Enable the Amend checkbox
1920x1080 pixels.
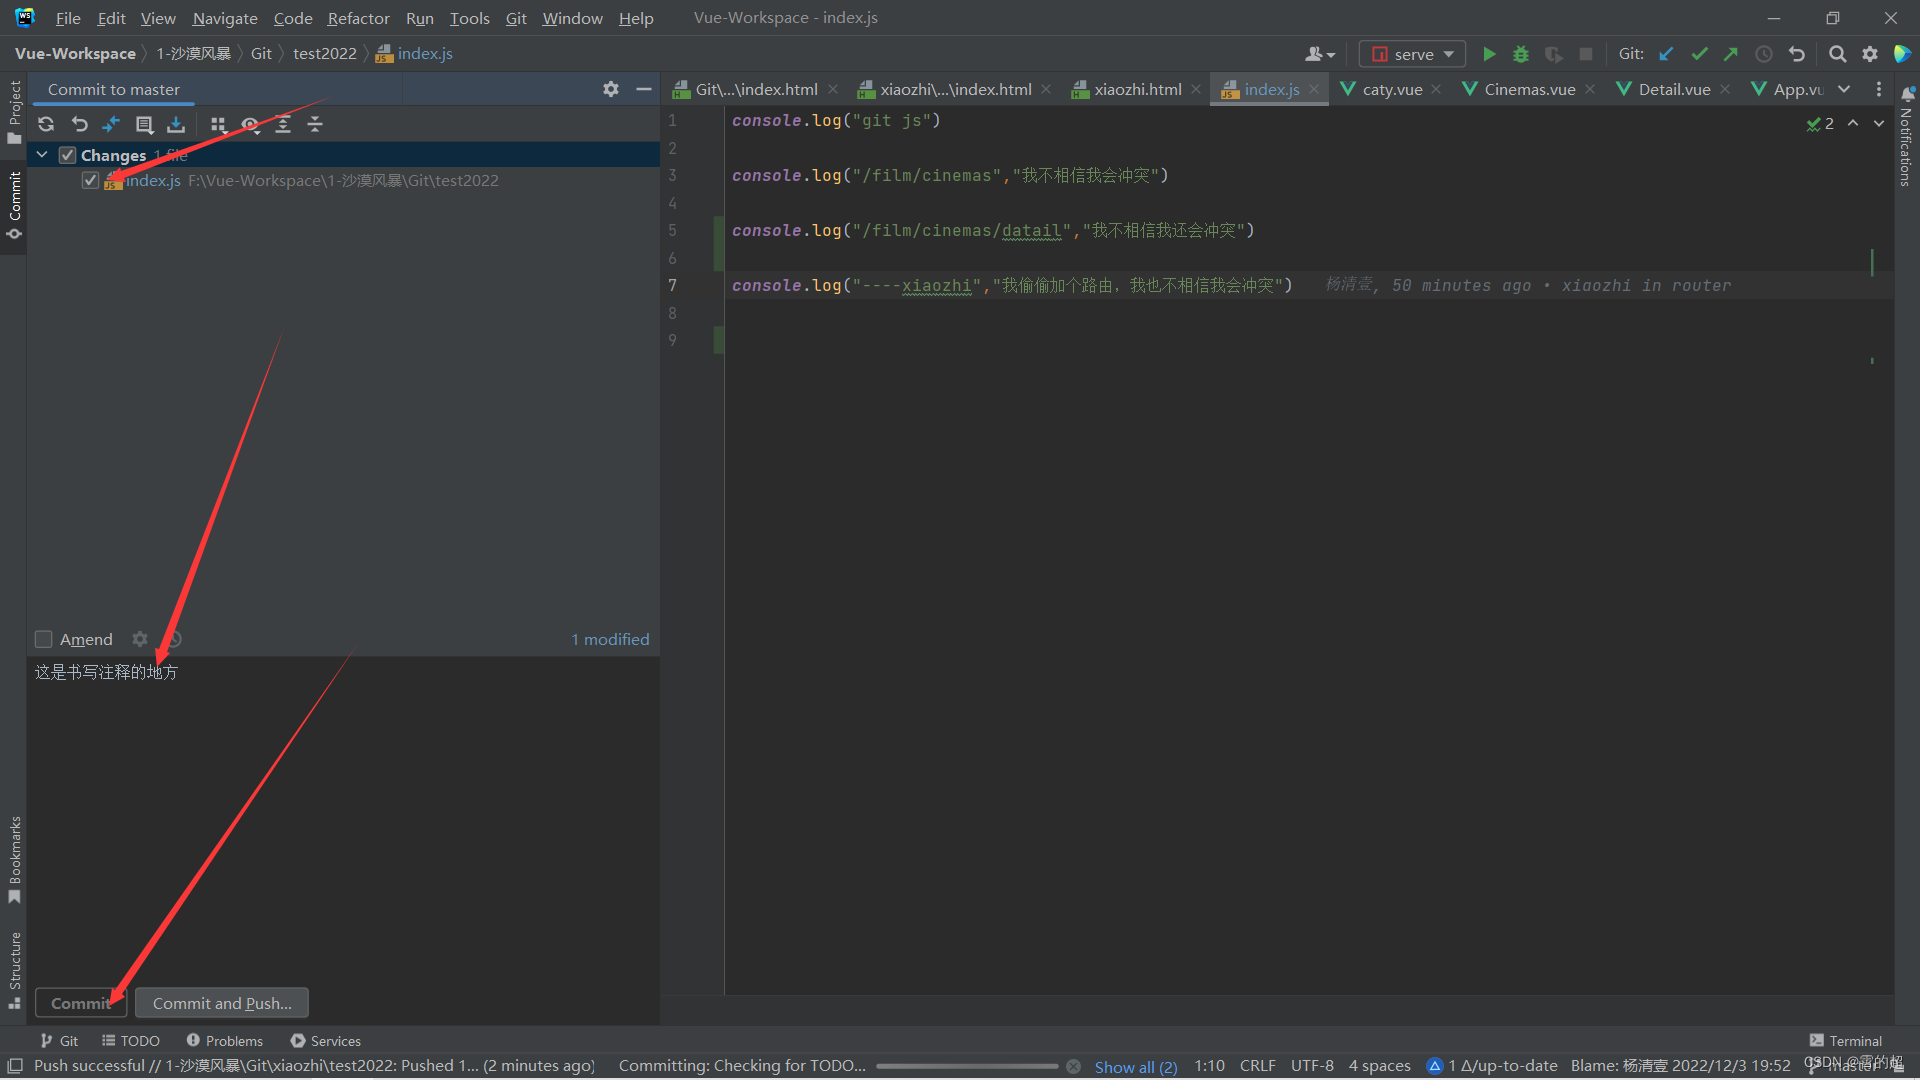click(x=44, y=639)
